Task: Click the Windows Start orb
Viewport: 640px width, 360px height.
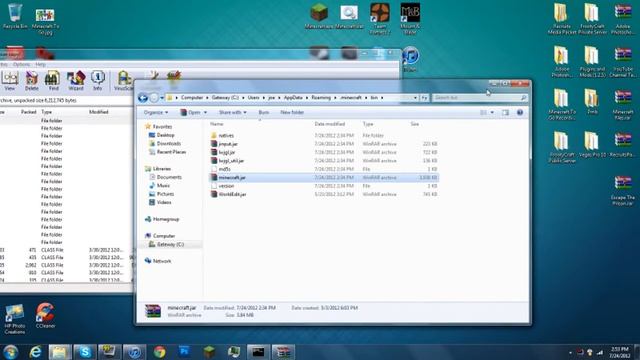Action: point(11,352)
